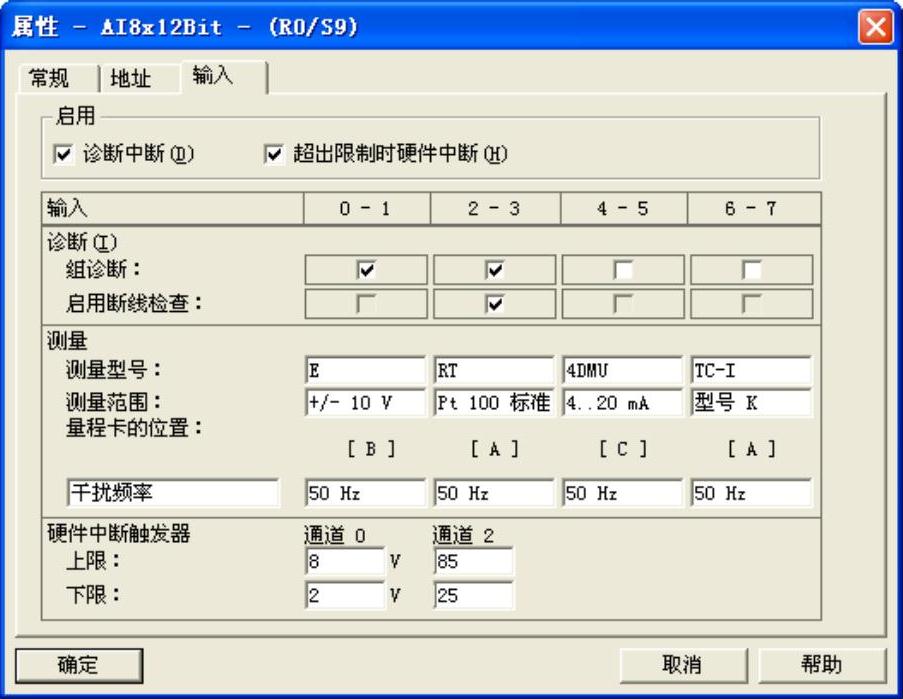
Task: Open 测量型号 dropdown showing TC-I
Action: tap(750, 370)
